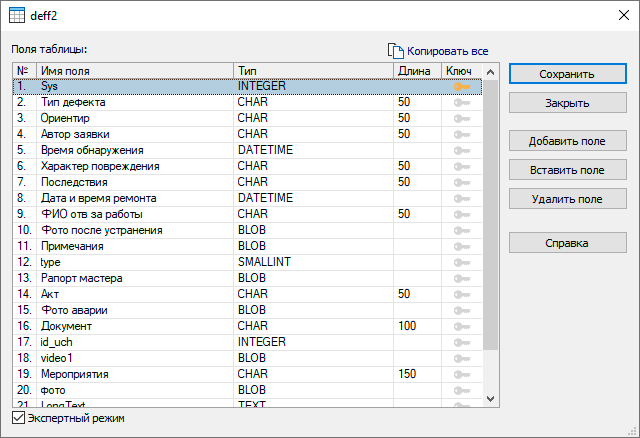Click the Закрыть button
640x438 pixels.
click(567, 103)
